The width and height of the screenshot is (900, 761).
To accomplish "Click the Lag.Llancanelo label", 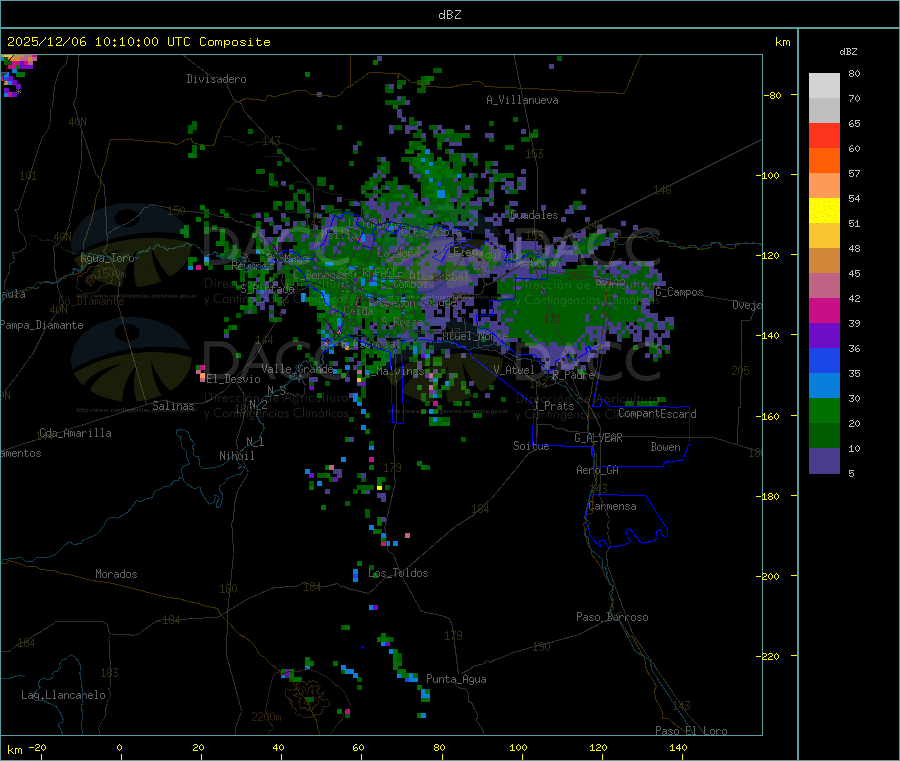I will [64, 695].
